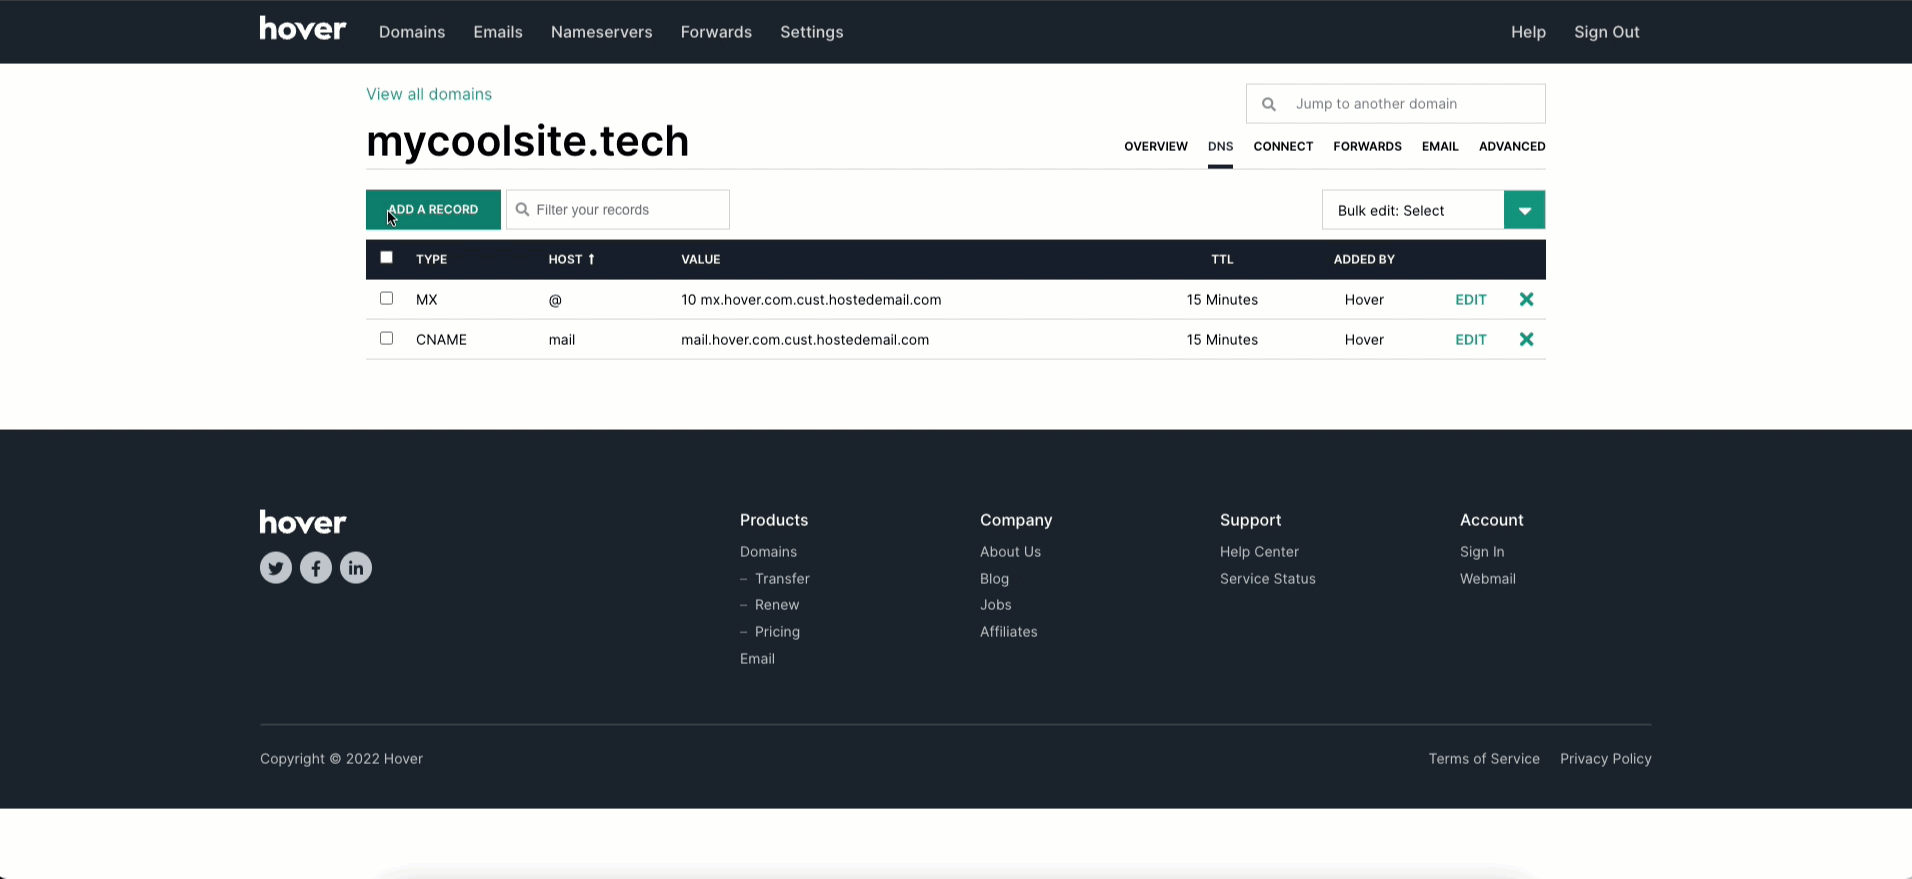Switch to the FORWARDS domain tab
1912x879 pixels.
(x=1367, y=146)
